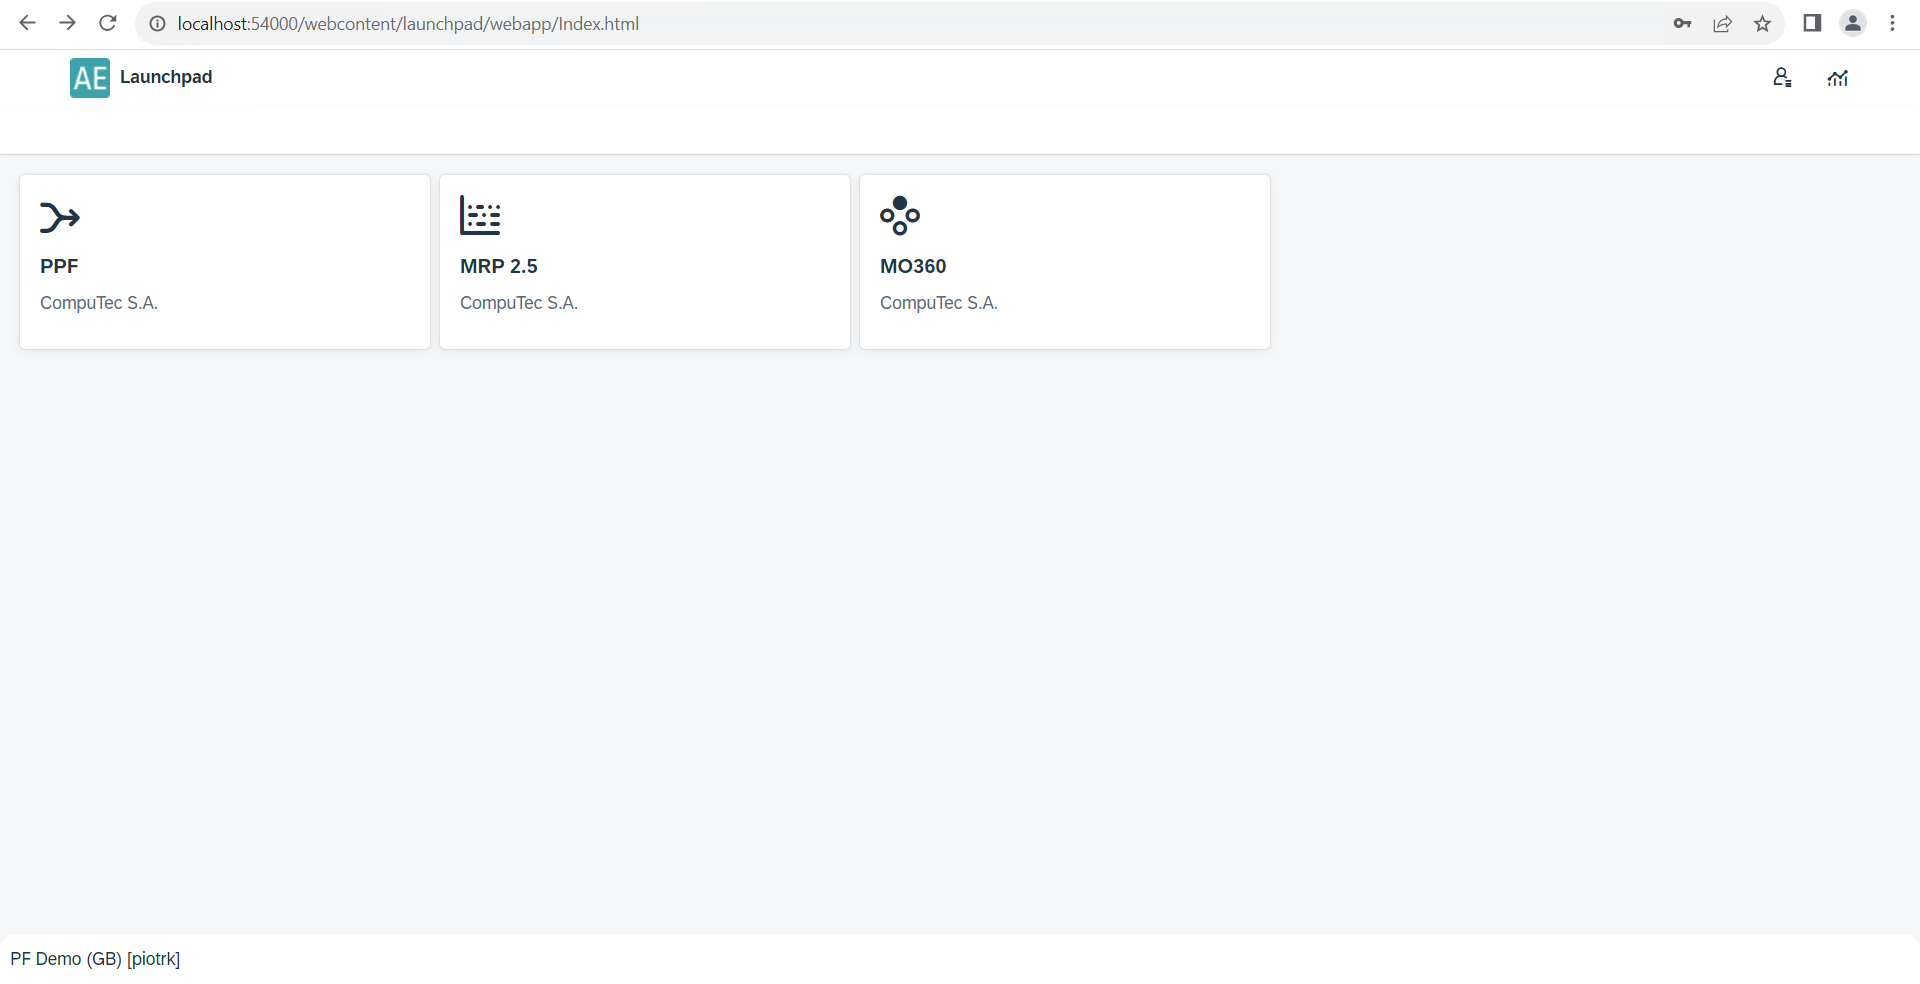This screenshot has height=984, width=1920.
Task: Launch MO360 via its circles icon
Action: (x=900, y=216)
